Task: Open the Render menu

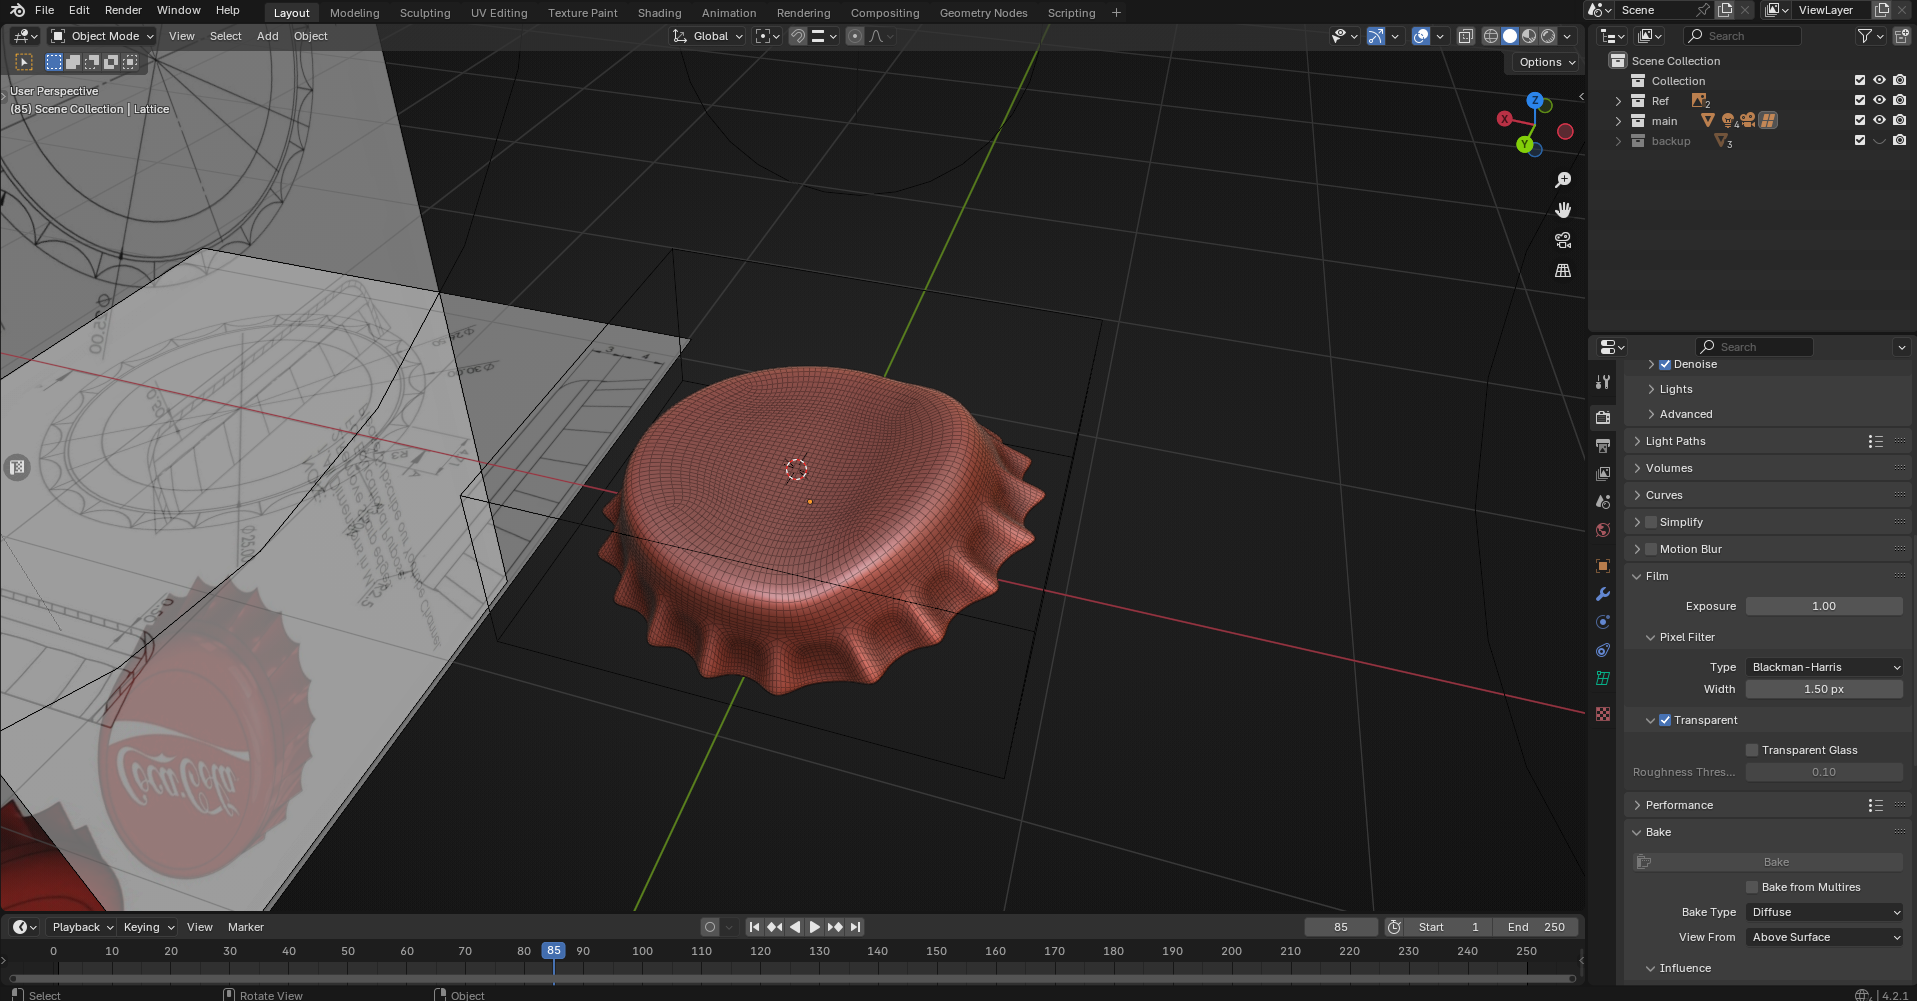Action: [x=123, y=10]
